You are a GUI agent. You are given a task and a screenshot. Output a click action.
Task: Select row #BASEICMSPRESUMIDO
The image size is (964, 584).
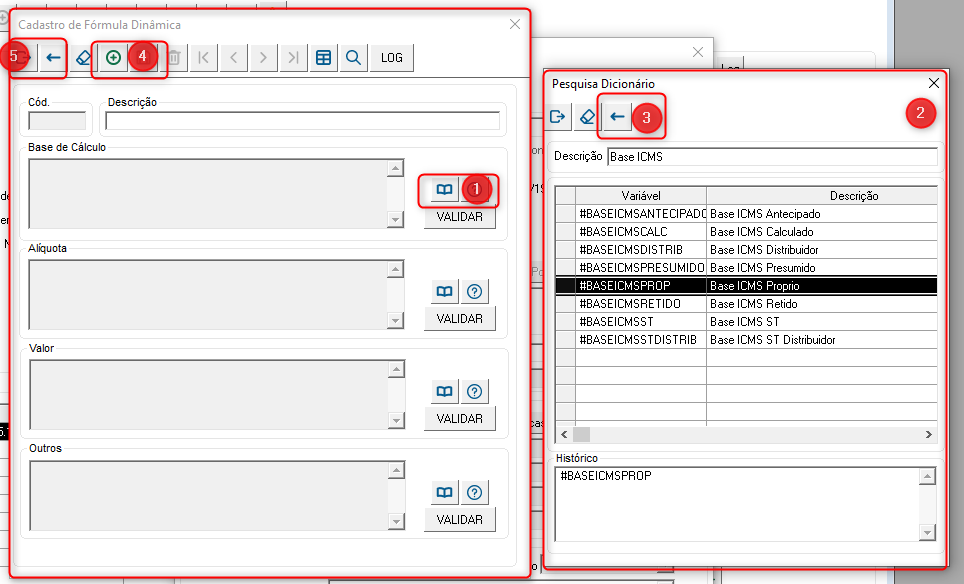[x=746, y=268]
